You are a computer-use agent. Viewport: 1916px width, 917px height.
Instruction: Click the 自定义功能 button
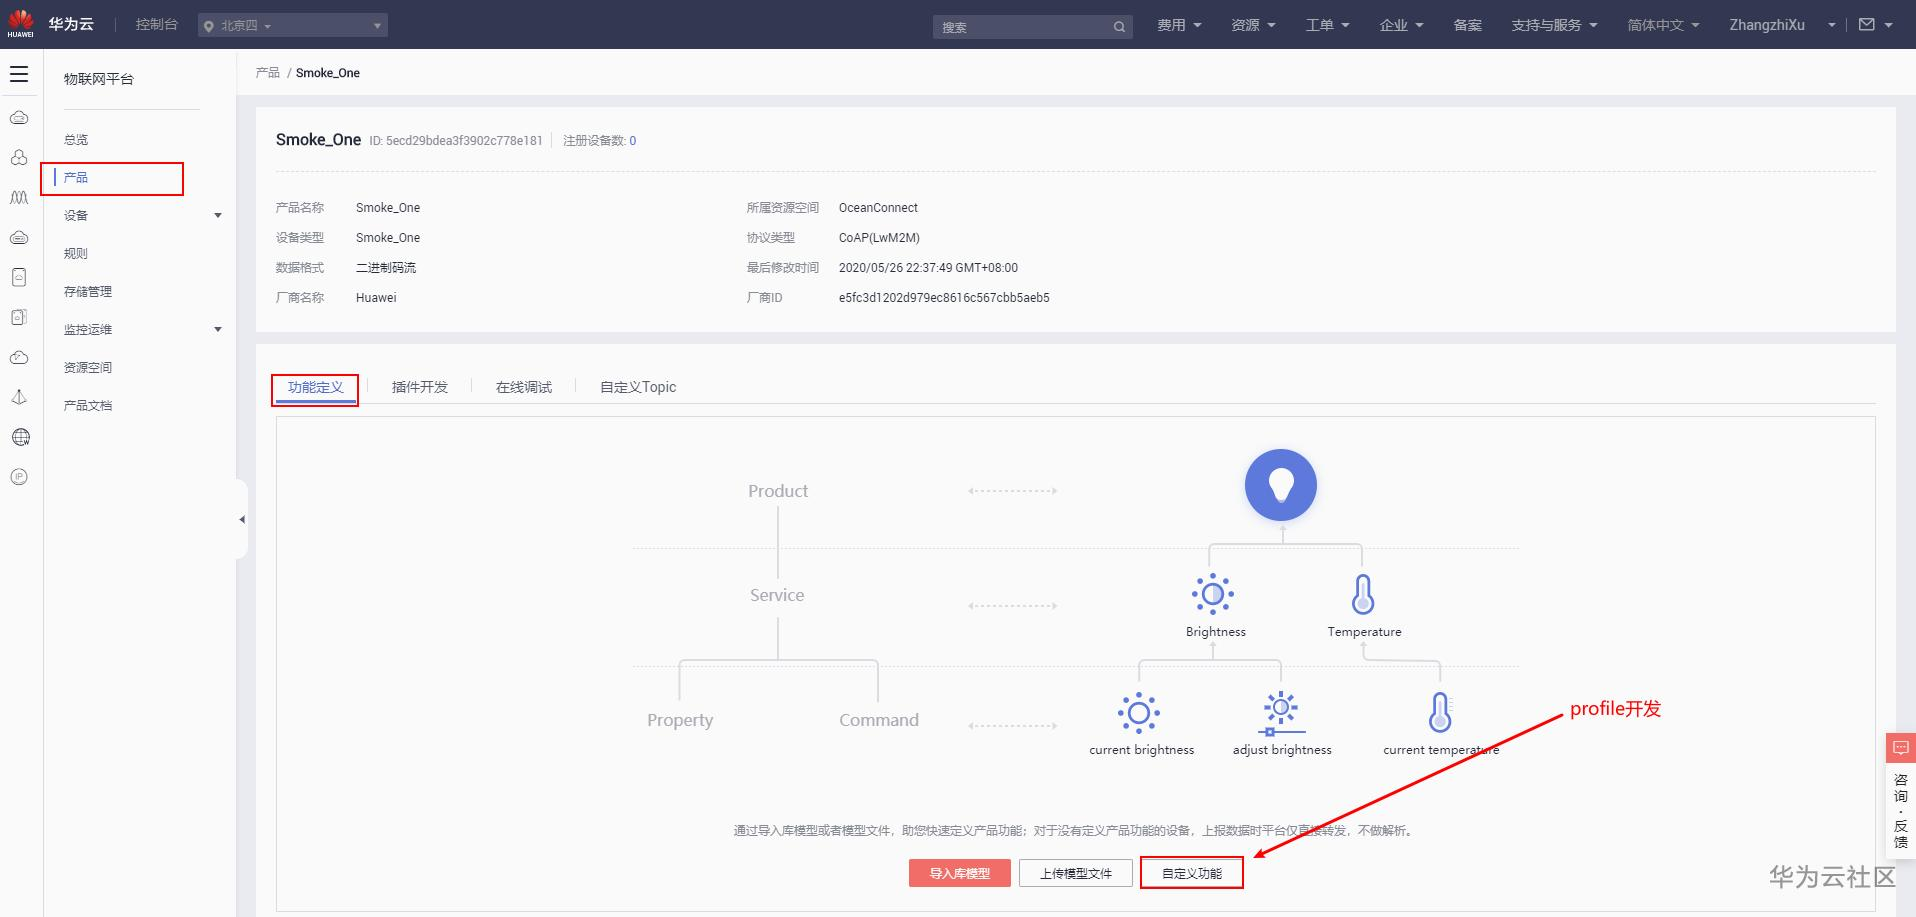1192,873
